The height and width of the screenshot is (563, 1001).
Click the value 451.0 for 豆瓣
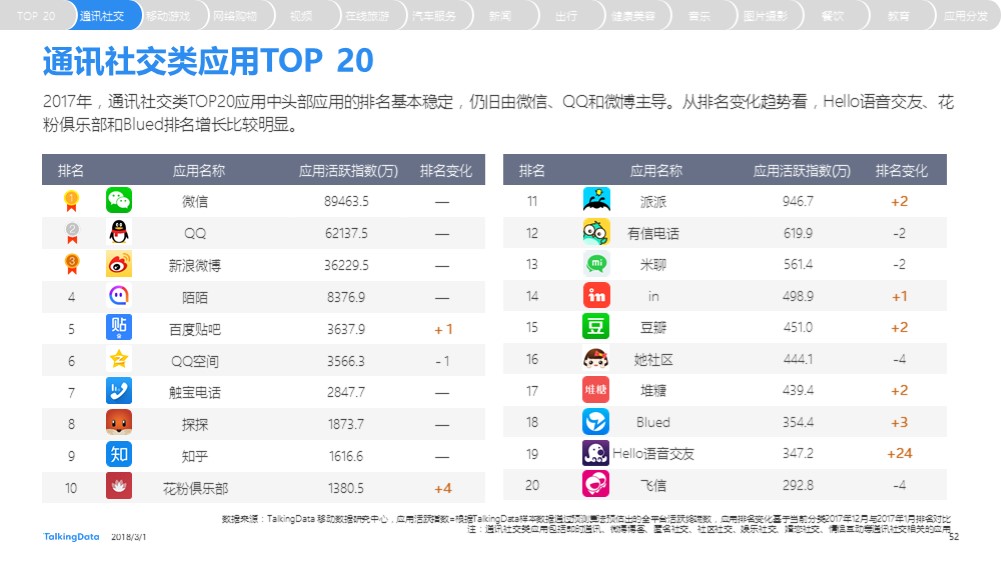click(798, 327)
